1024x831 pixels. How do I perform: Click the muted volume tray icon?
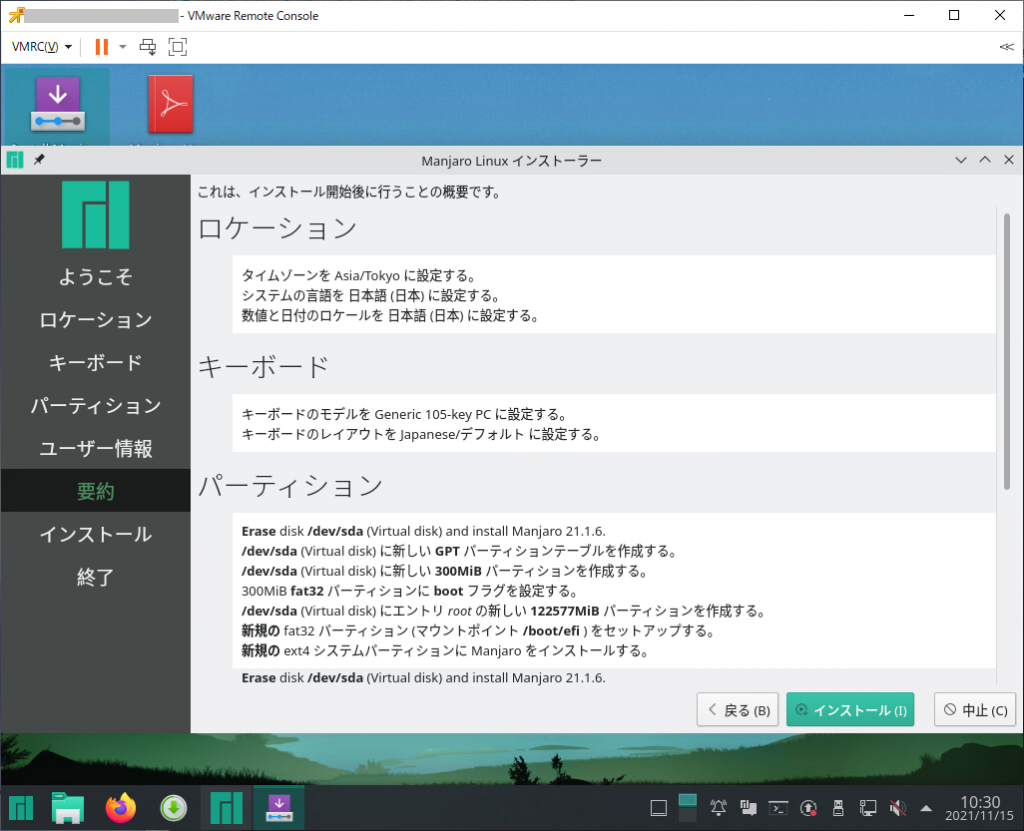pos(898,809)
